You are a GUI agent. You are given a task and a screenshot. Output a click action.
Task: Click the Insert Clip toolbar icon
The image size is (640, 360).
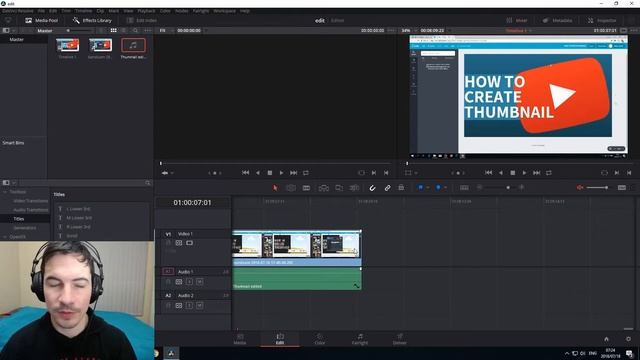coord(324,188)
